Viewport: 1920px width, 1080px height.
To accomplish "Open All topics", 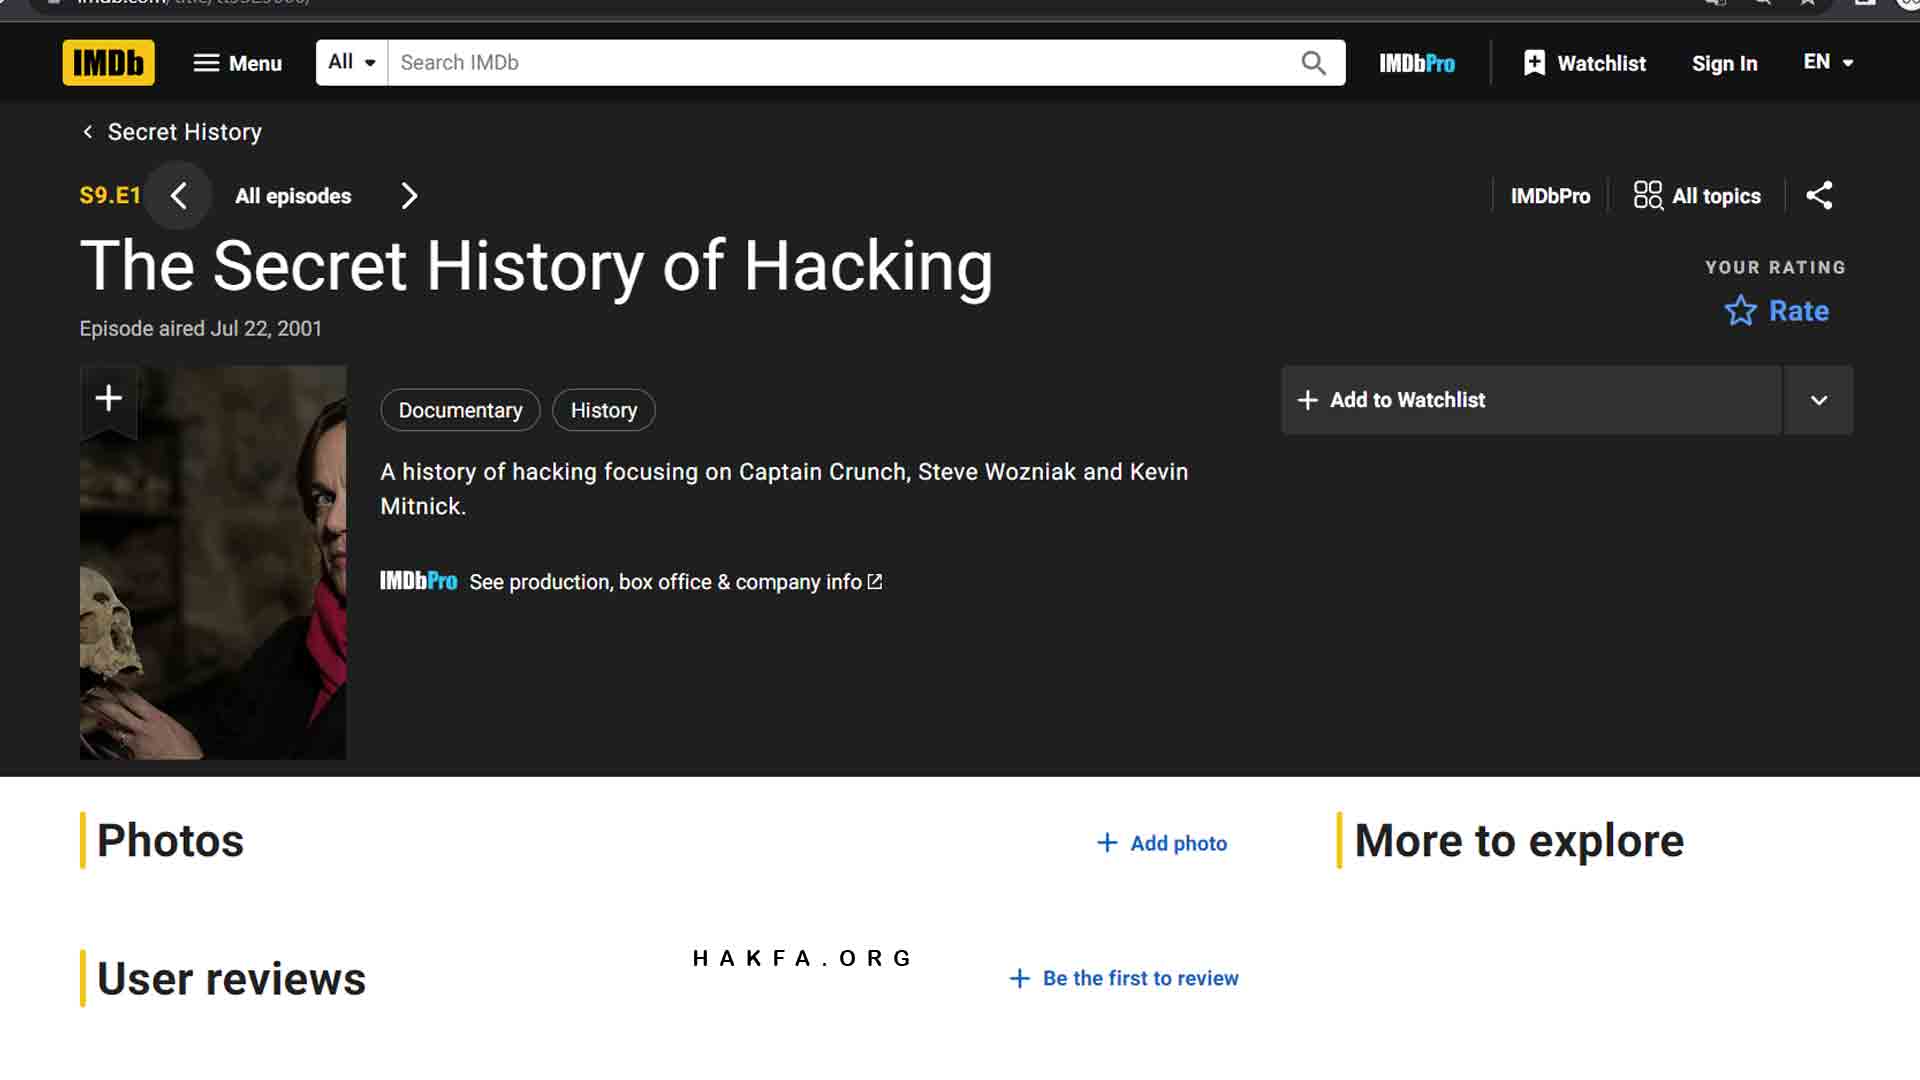I will (1697, 196).
